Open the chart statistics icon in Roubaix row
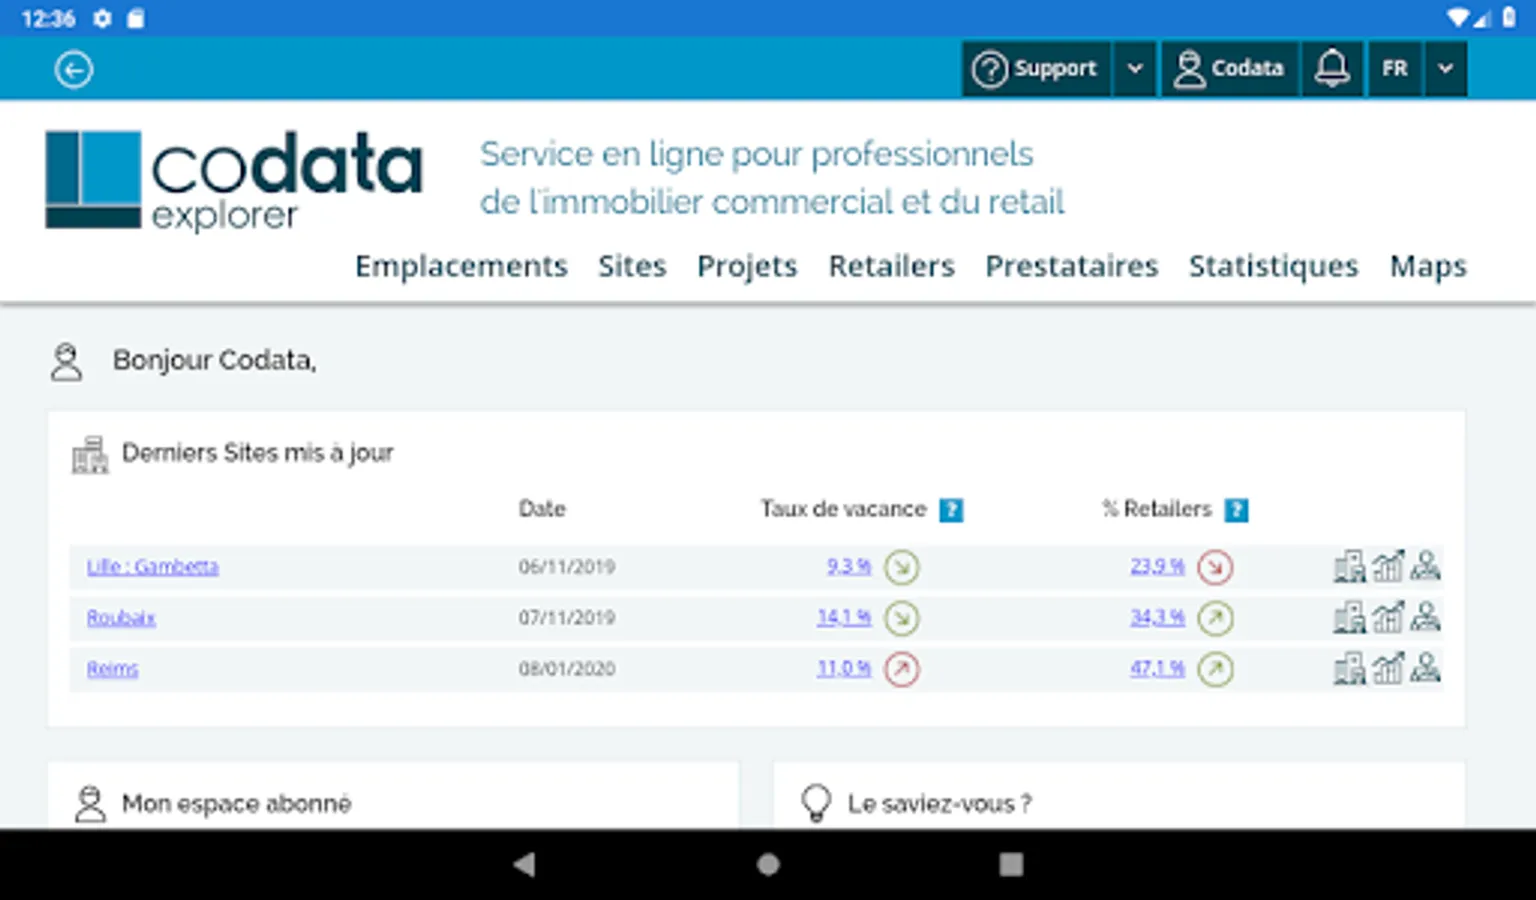This screenshot has width=1536, height=900. [1388, 617]
